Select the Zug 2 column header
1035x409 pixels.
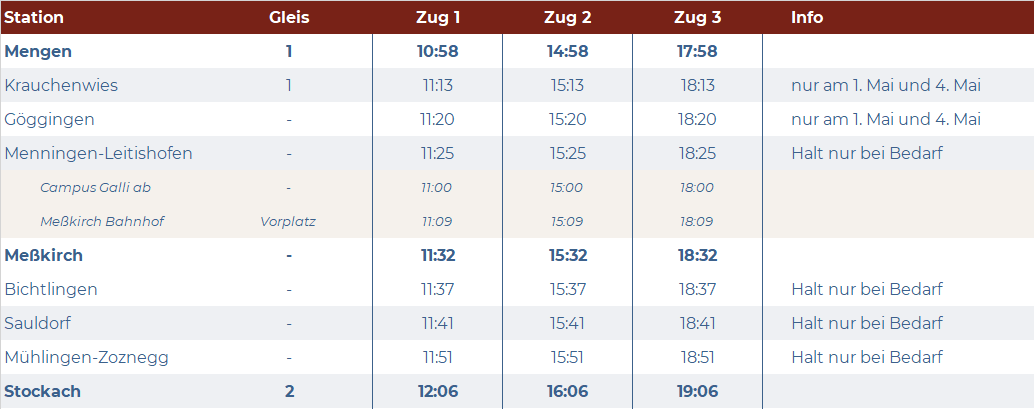point(568,18)
